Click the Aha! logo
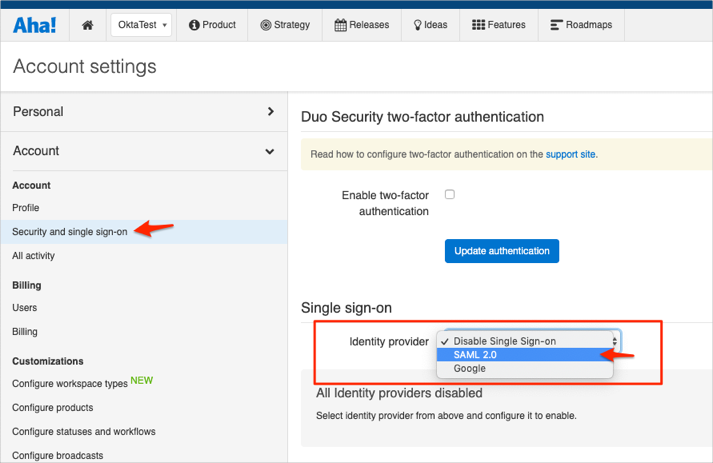The width and height of the screenshot is (713, 463). click(x=35, y=25)
